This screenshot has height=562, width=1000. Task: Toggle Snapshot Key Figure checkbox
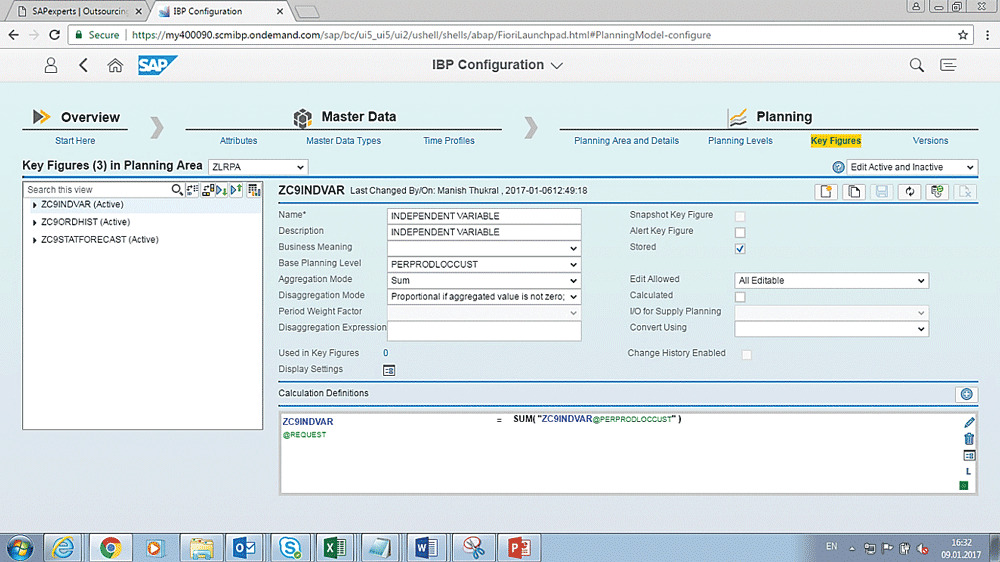coord(740,216)
